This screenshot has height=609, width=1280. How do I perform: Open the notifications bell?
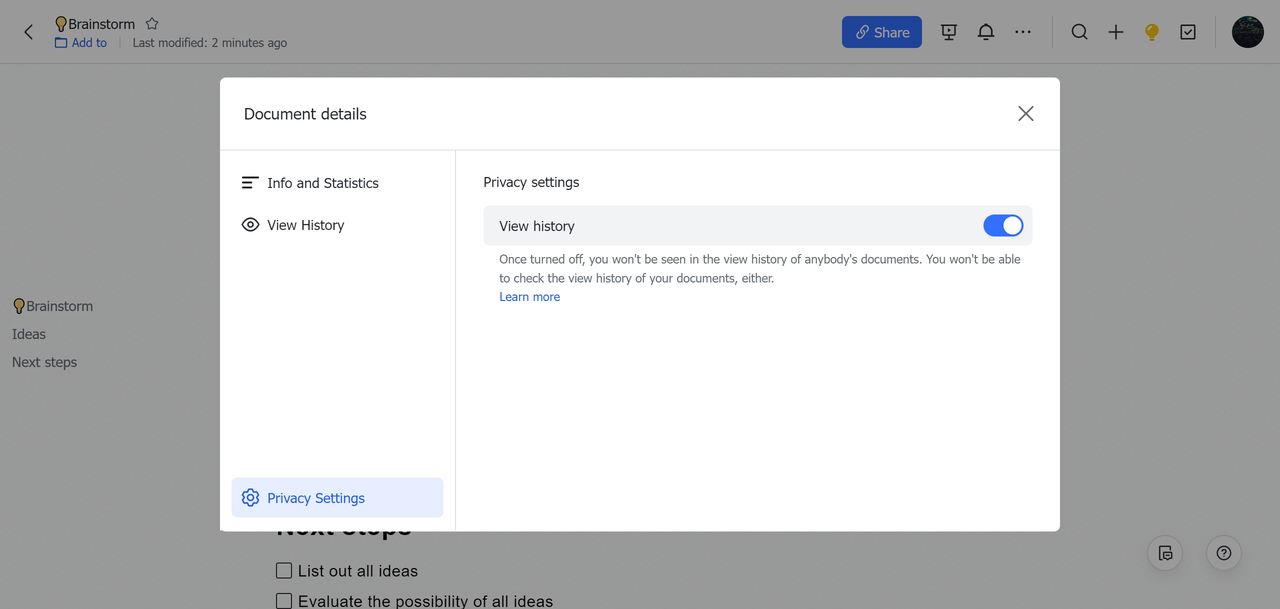(x=986, y=32)
